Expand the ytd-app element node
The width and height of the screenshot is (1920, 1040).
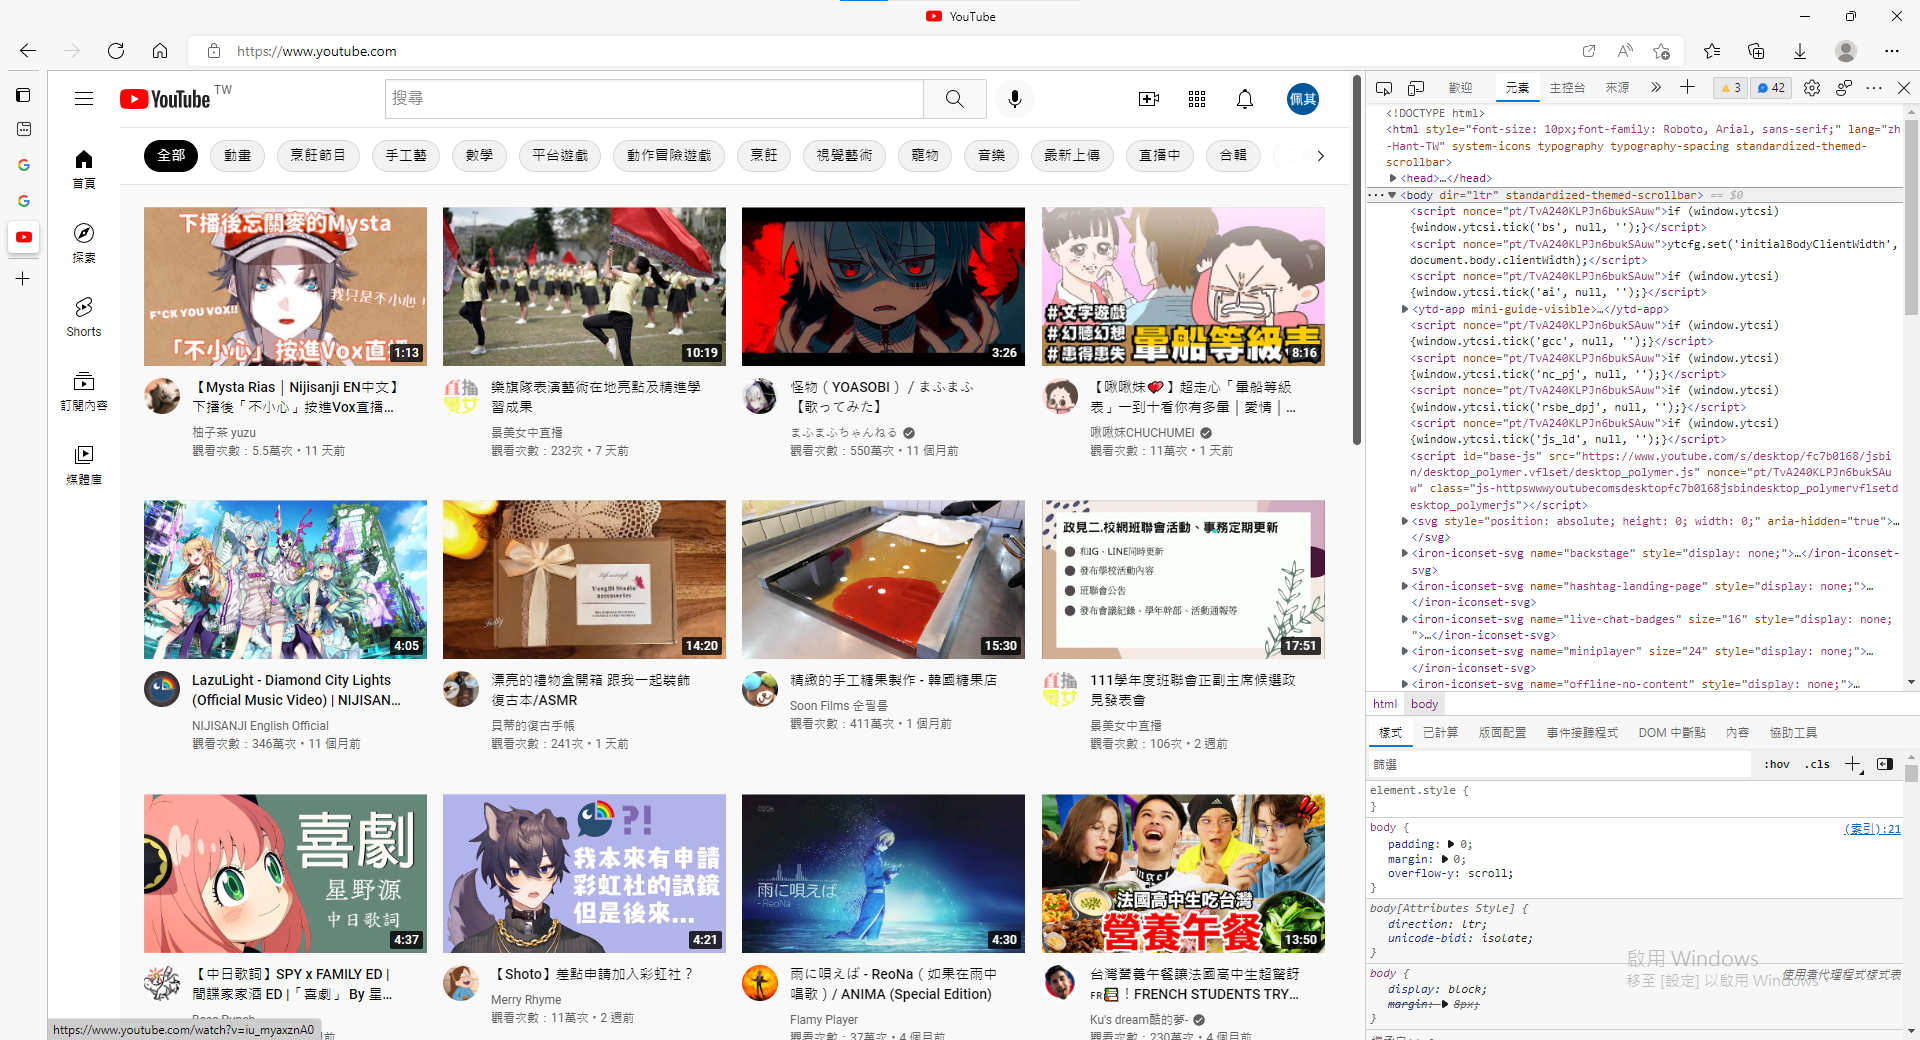tap(1405, 309)
